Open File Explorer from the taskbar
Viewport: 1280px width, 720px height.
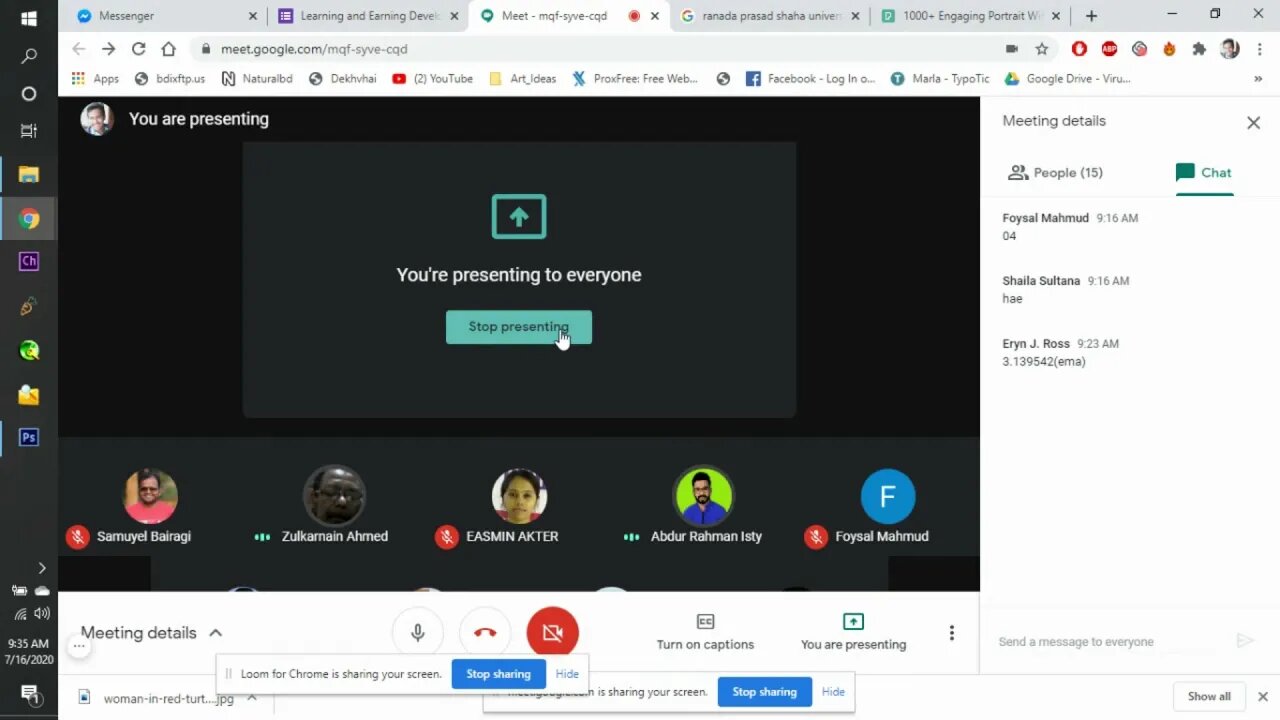pos(28,175)
